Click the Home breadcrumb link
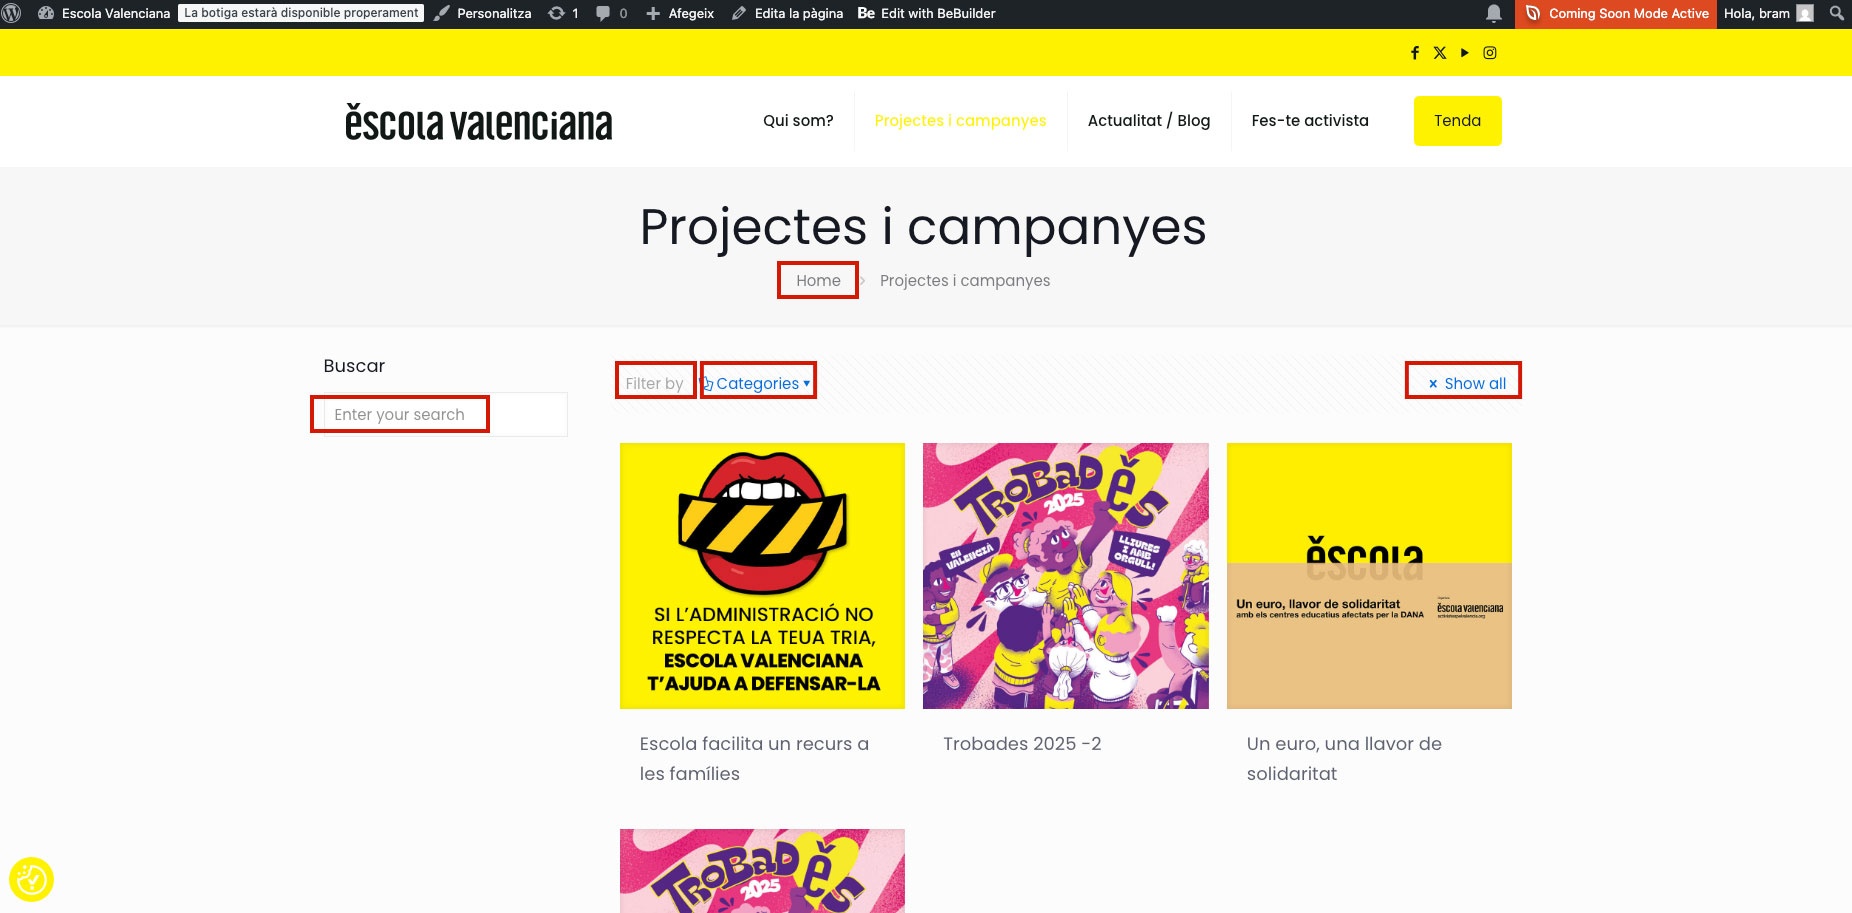This screenshot has height=913, width=1852. (818, 281)
